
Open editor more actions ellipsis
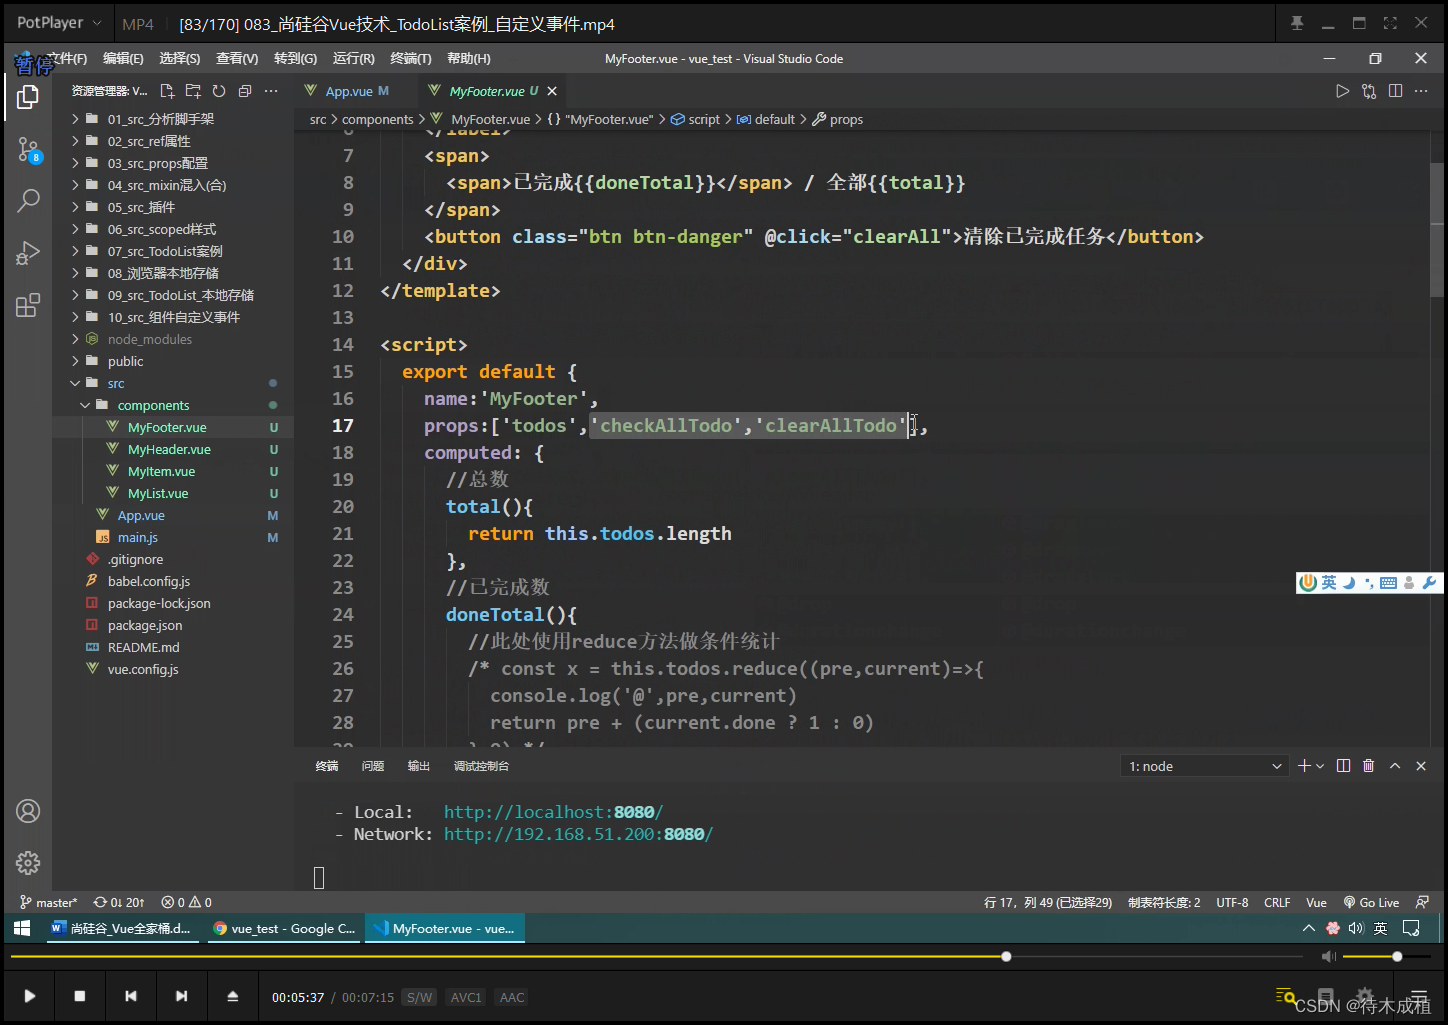click(1421, 91)
